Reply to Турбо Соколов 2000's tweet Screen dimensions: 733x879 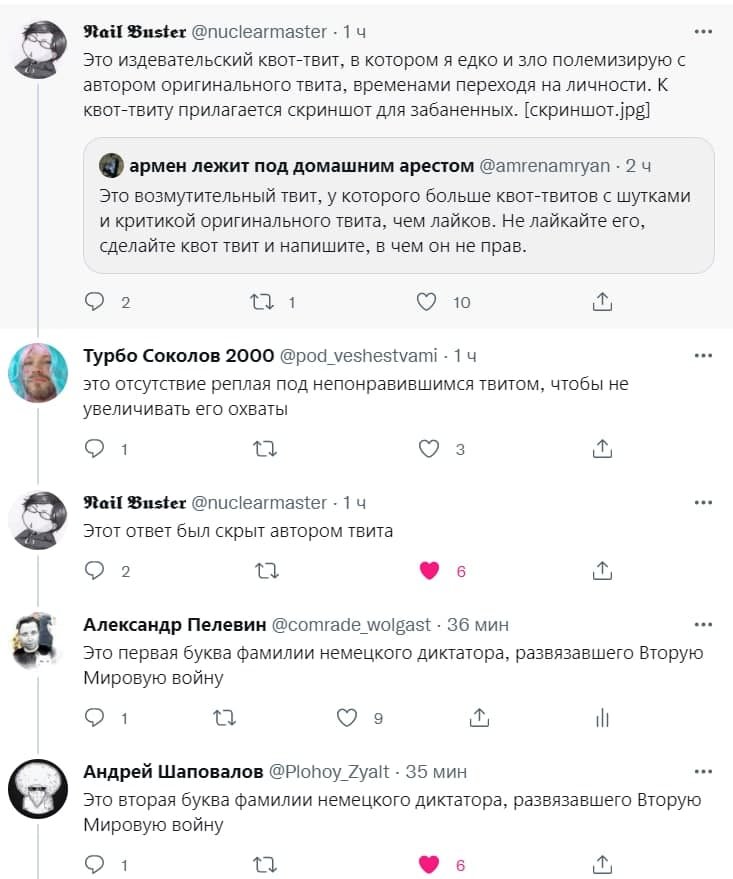95,449
